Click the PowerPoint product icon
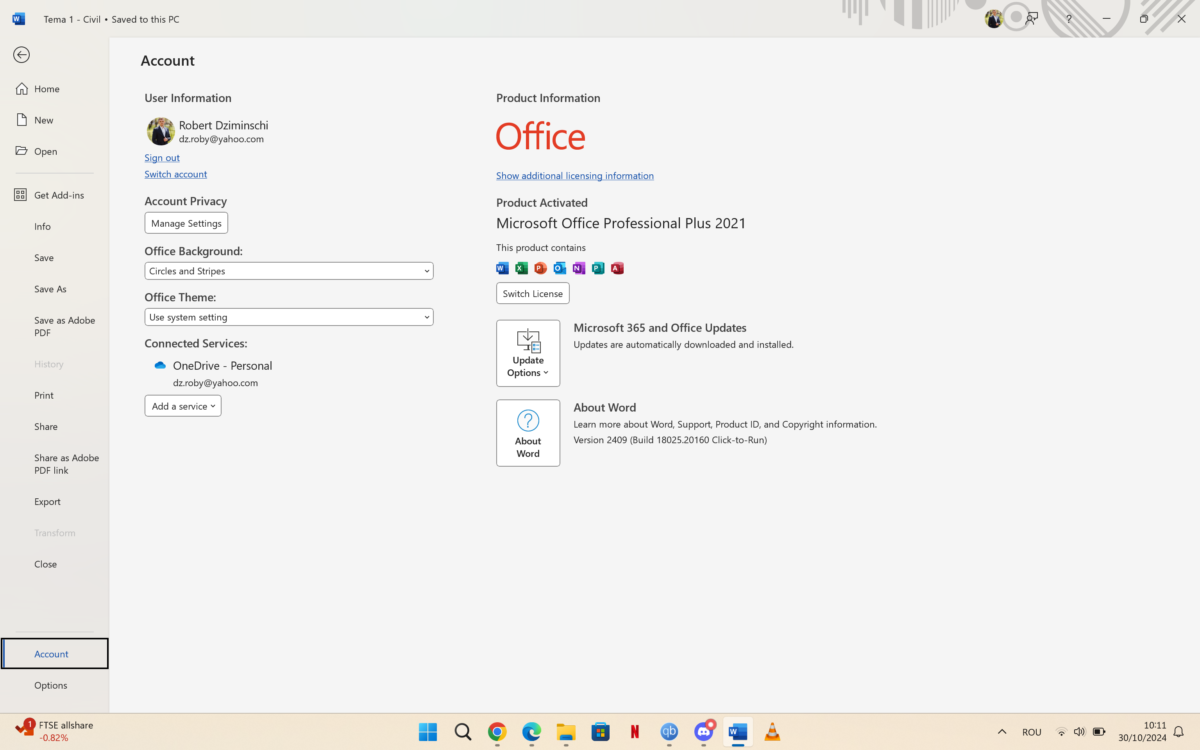 coord(541,268)
